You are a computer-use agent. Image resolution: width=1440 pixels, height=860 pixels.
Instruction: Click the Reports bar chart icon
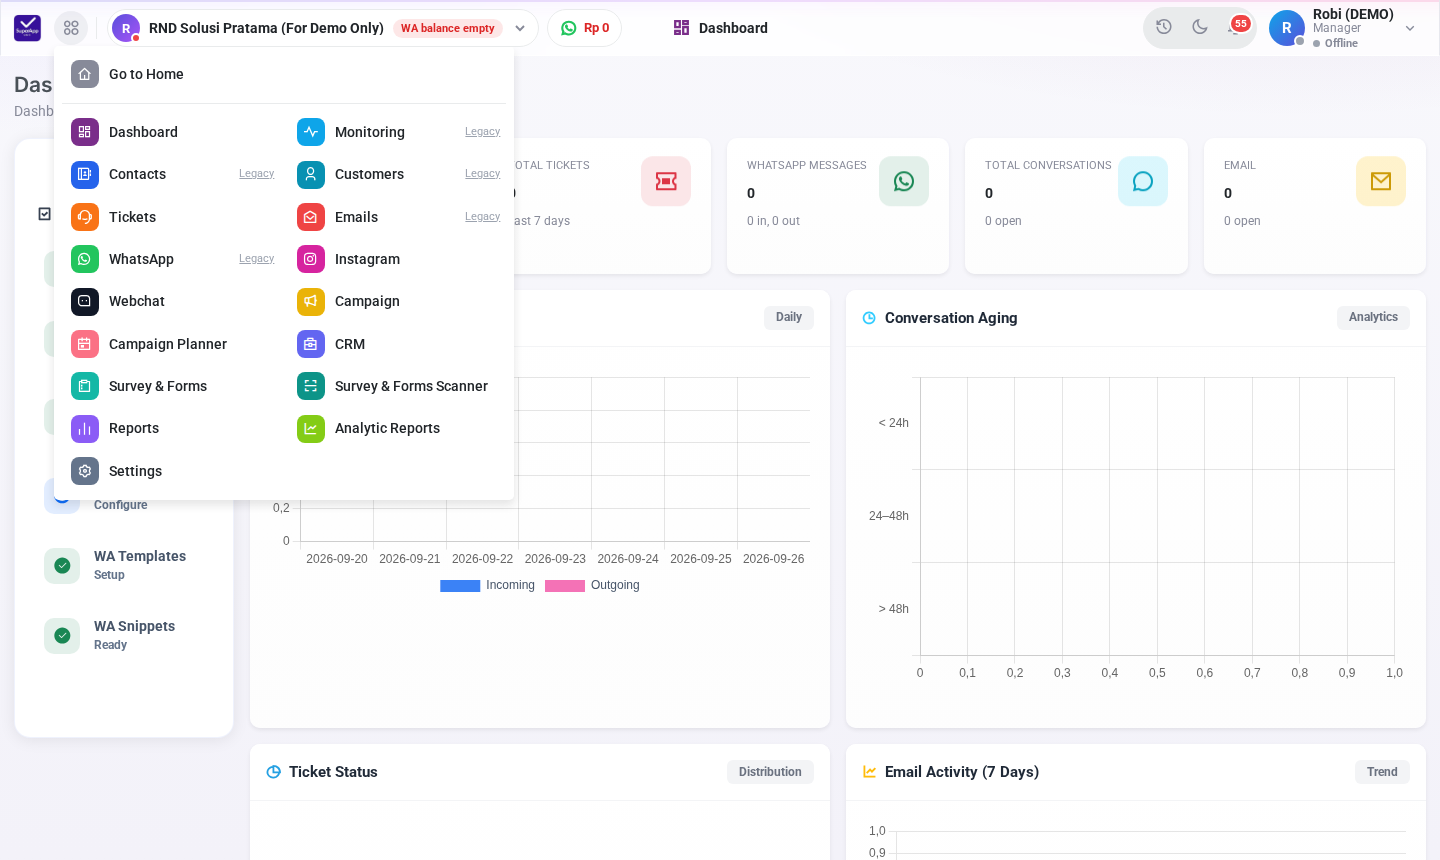coord(85,428)
